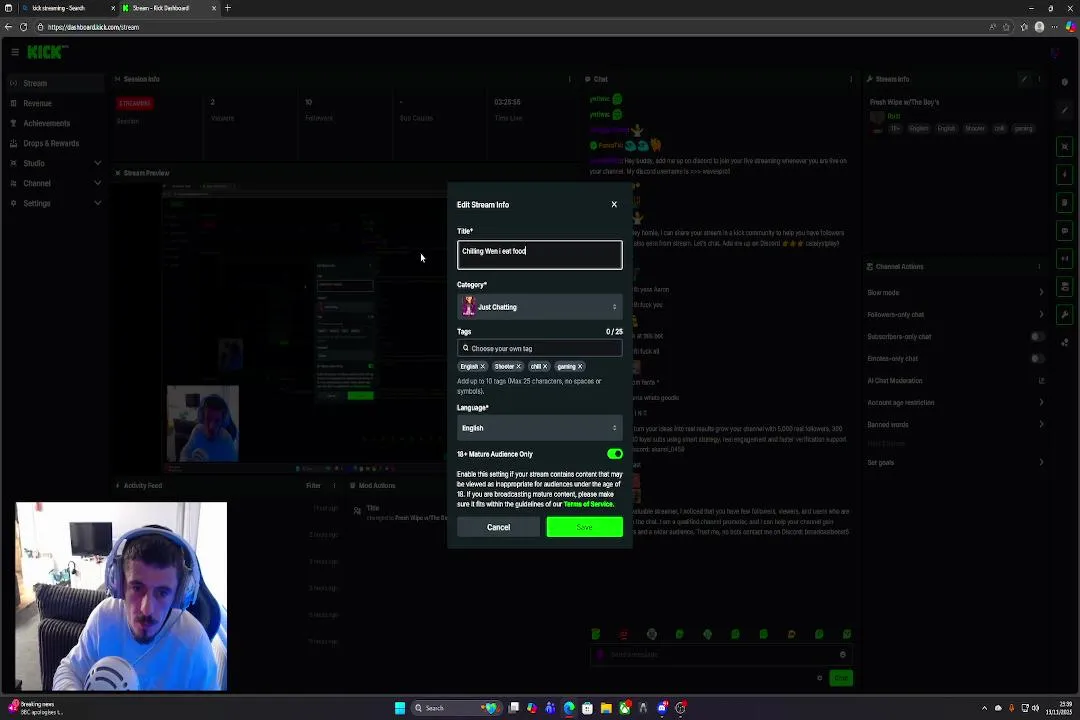Remove the Shooter tag chip
The width and height of the screenshot is (1080, 720).
[519, 367]
